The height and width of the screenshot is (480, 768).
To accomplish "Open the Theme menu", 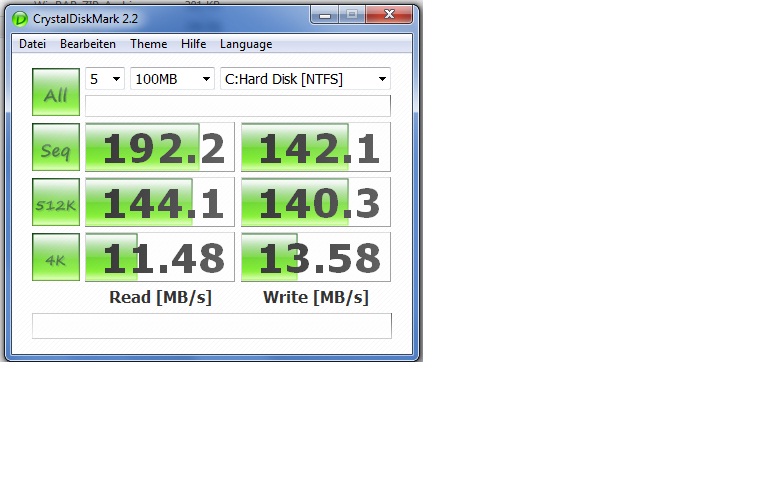I will click(148, 44).
